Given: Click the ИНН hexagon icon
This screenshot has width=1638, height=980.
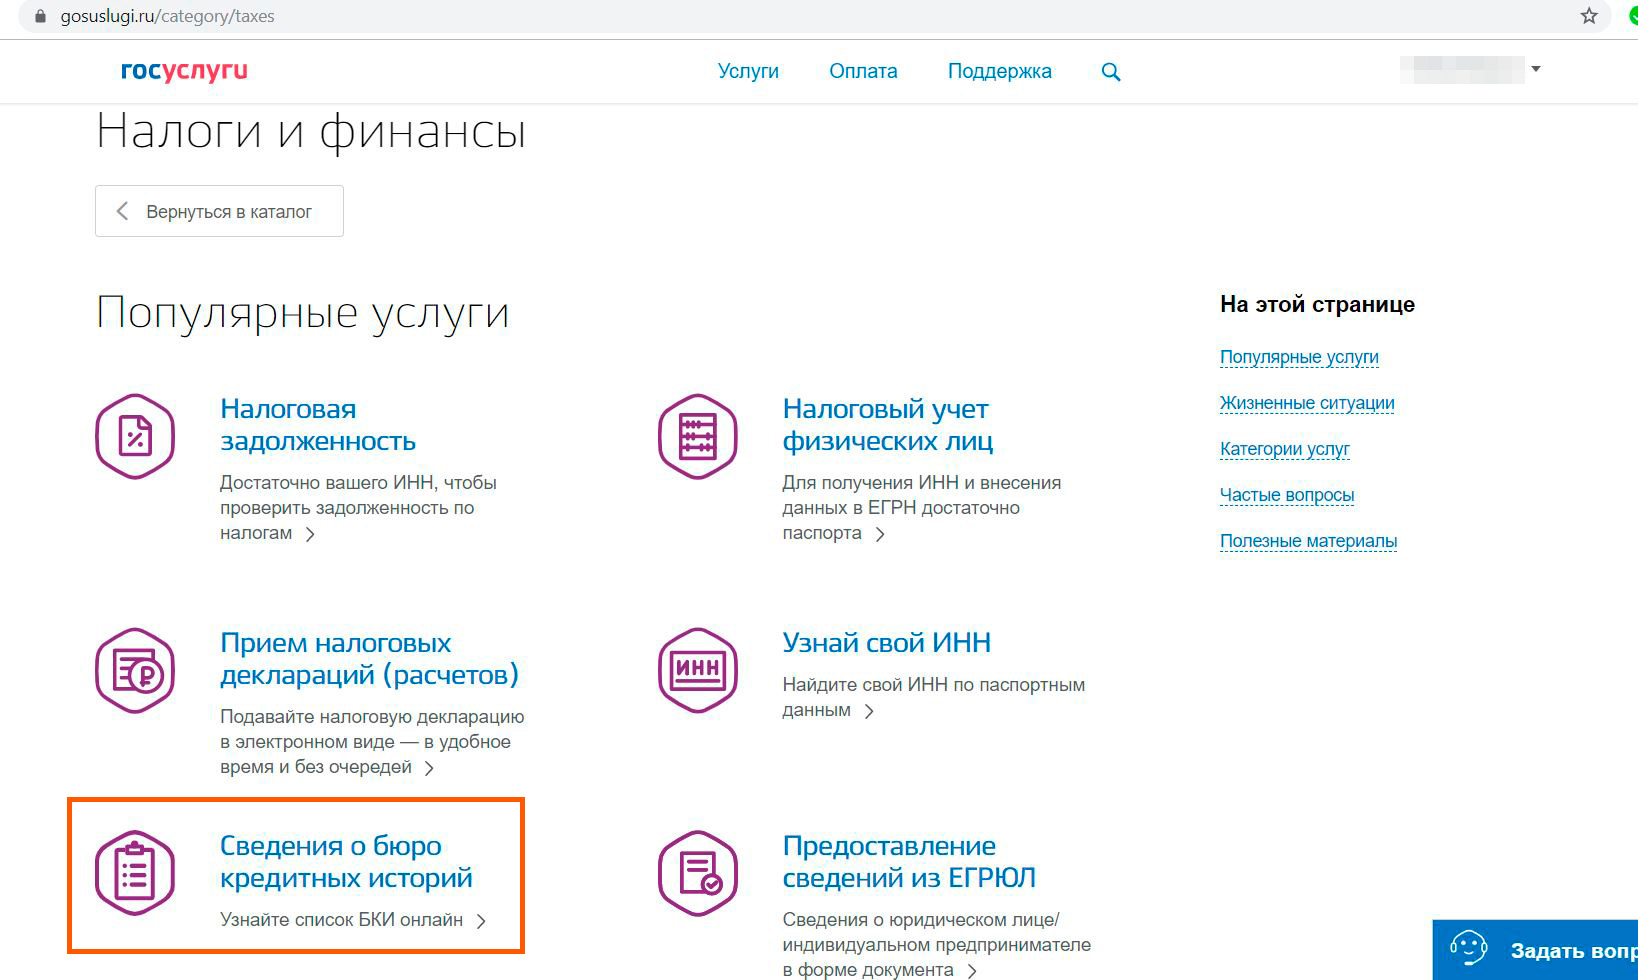Looking at the screenshot, I should tap(698, 670).
